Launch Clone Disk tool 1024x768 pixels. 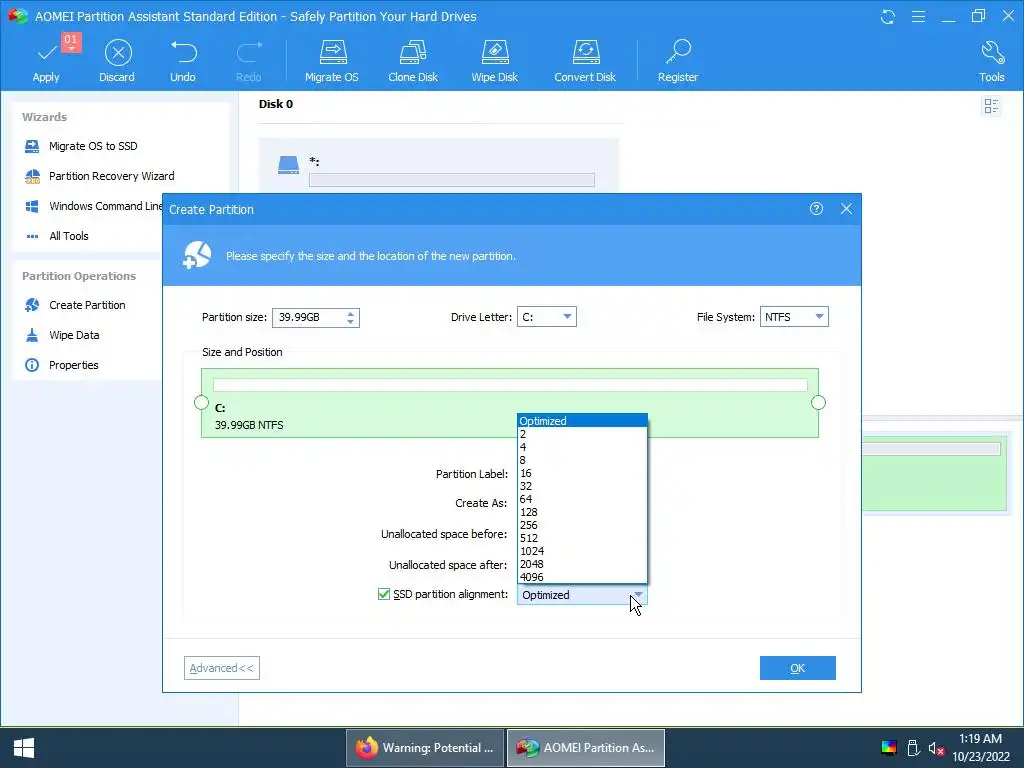click(x=413, y=60)
